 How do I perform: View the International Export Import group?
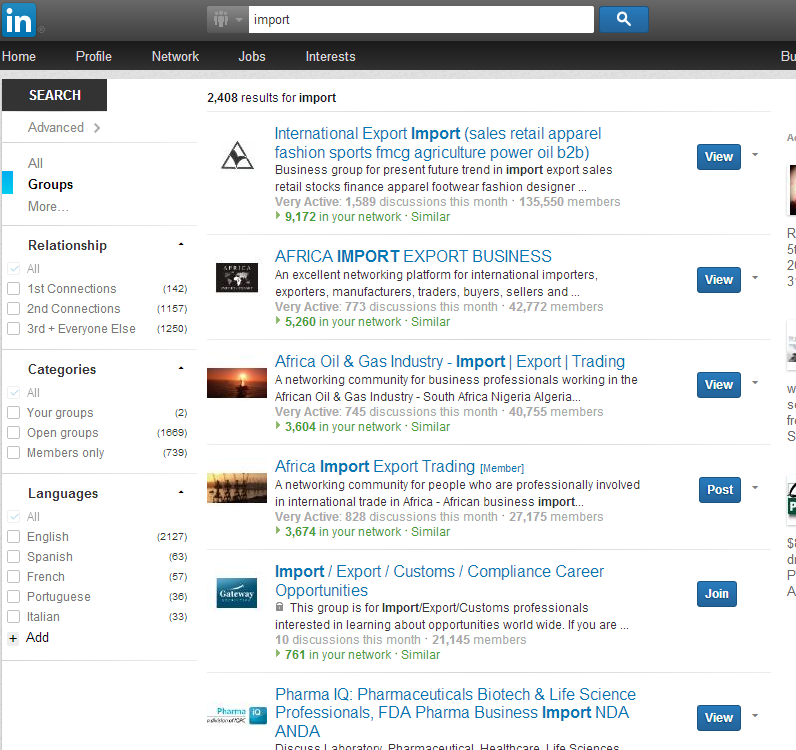(x=719, y=157)
